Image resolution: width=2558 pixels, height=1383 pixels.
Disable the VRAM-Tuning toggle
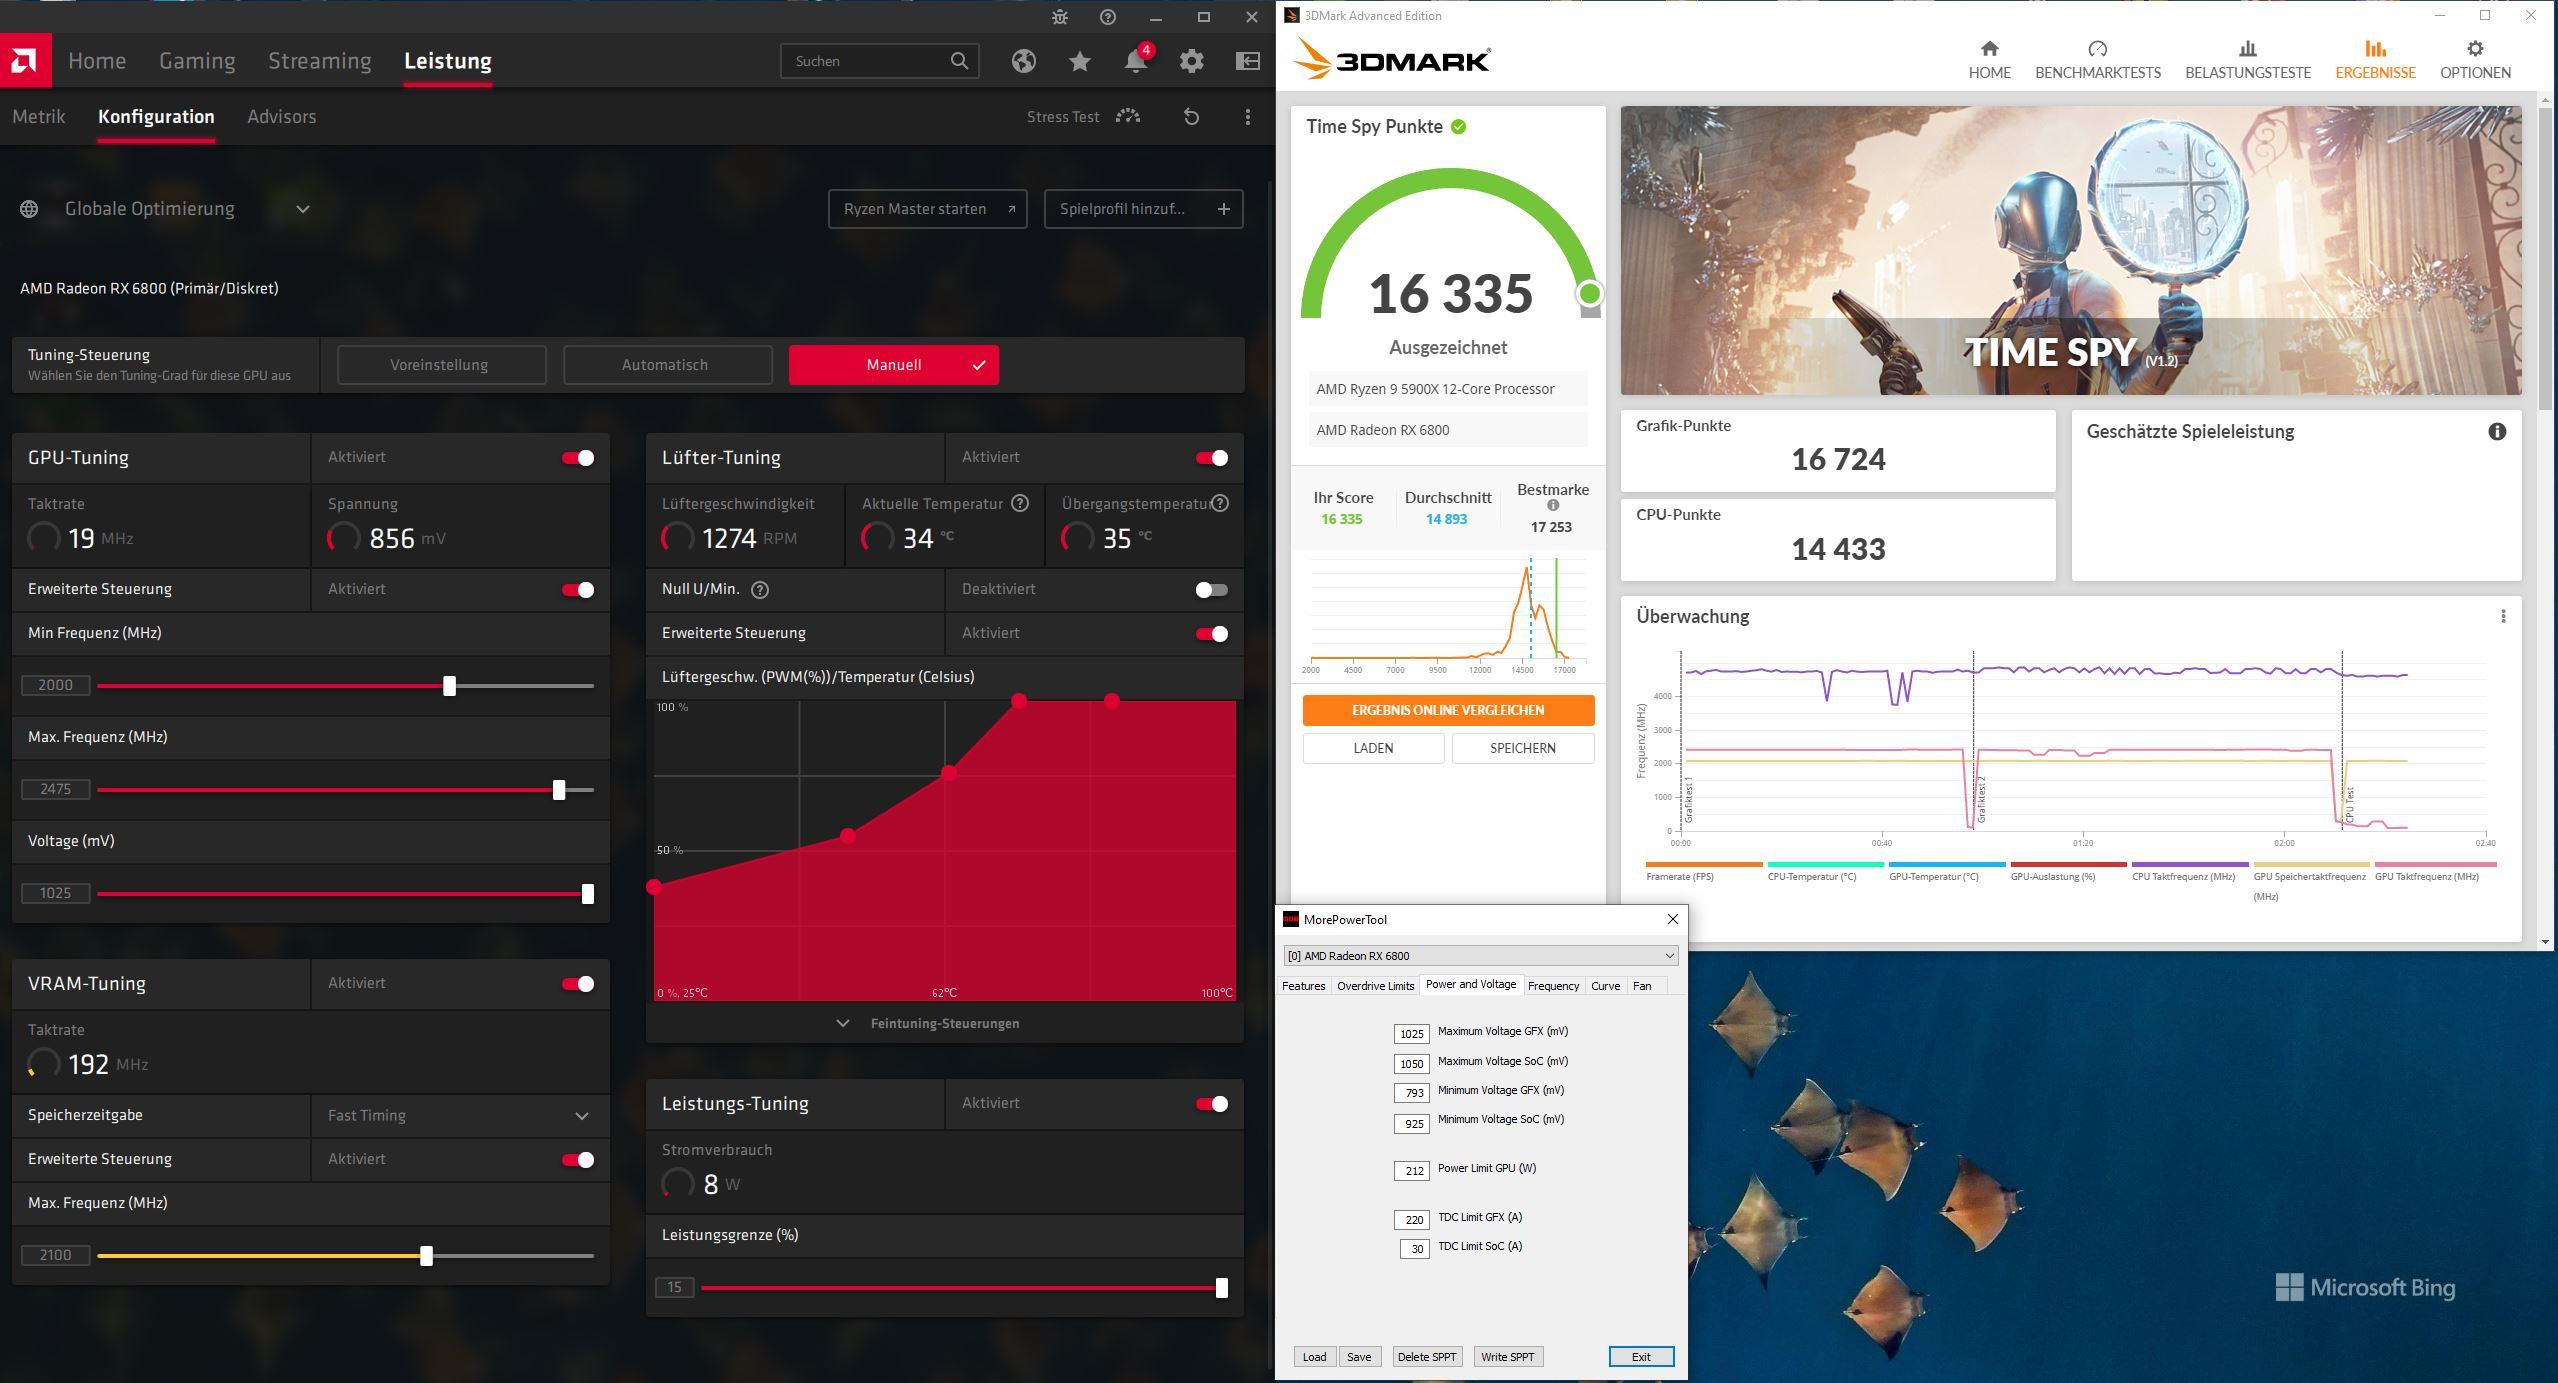[x=577, y=984]
